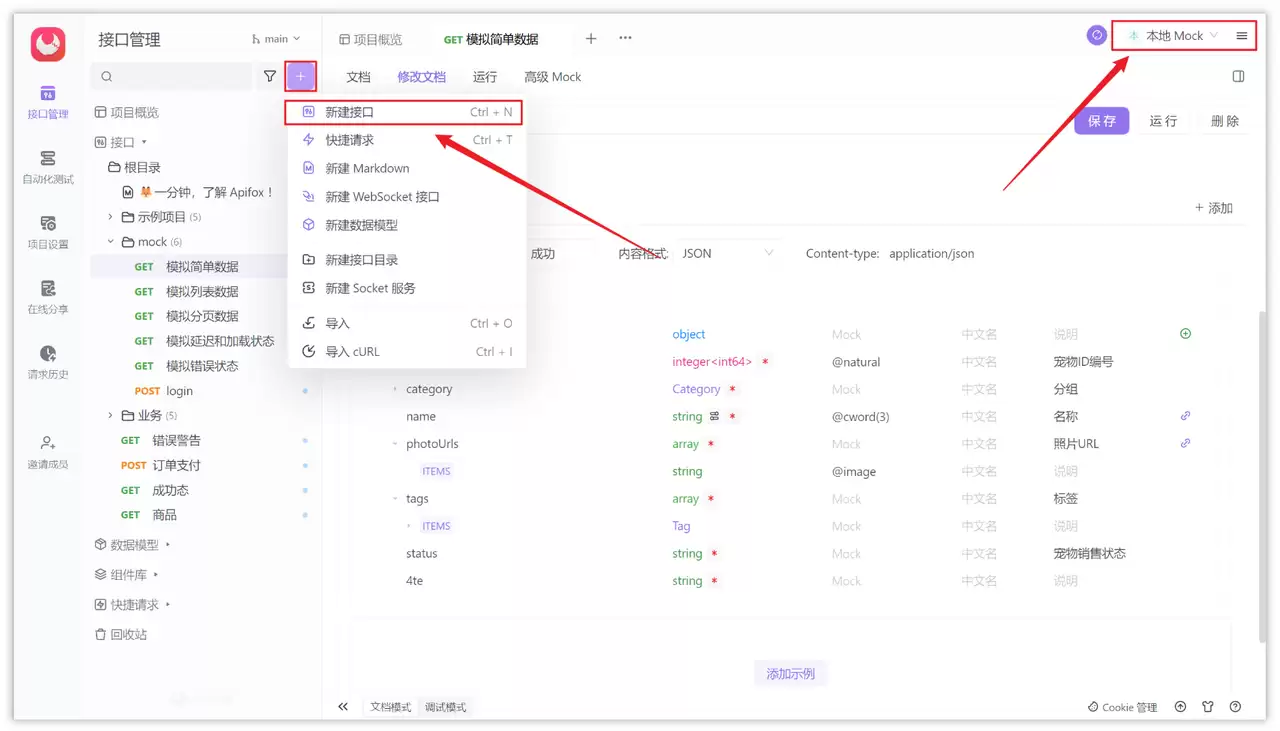
Task: Select 新建 Markdown from the menu
Action: (x=405, y=168)
